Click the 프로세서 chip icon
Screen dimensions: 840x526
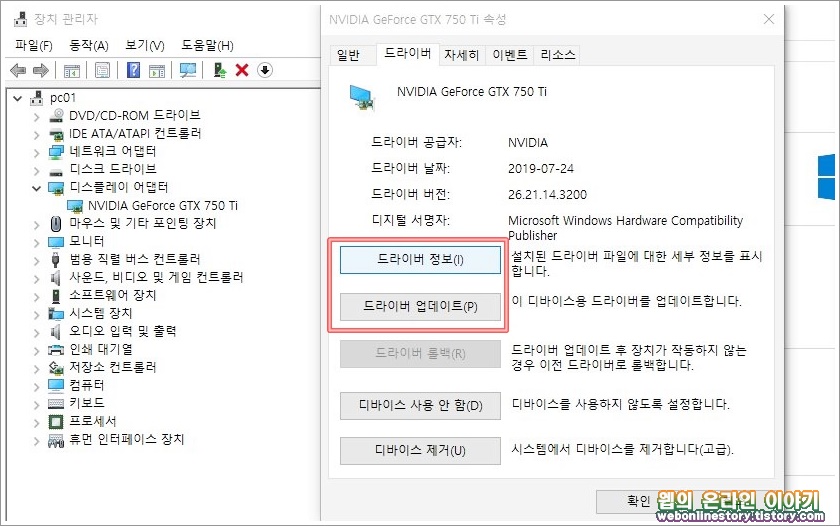click(56, 422)
